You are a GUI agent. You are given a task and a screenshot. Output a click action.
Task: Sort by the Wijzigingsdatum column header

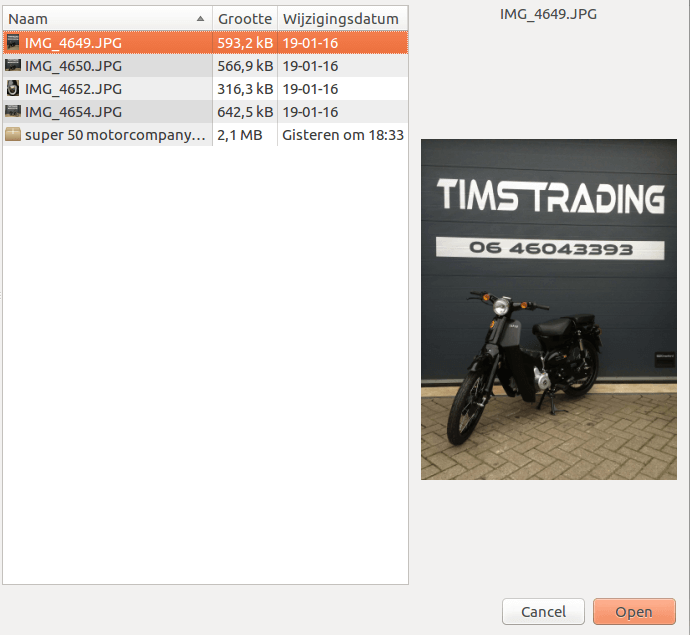point(342,19)
